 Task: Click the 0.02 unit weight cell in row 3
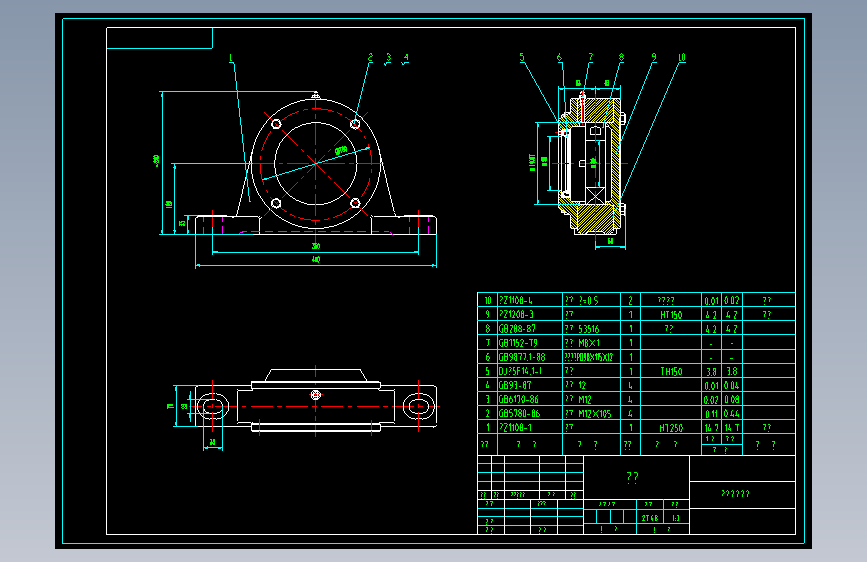712,399
